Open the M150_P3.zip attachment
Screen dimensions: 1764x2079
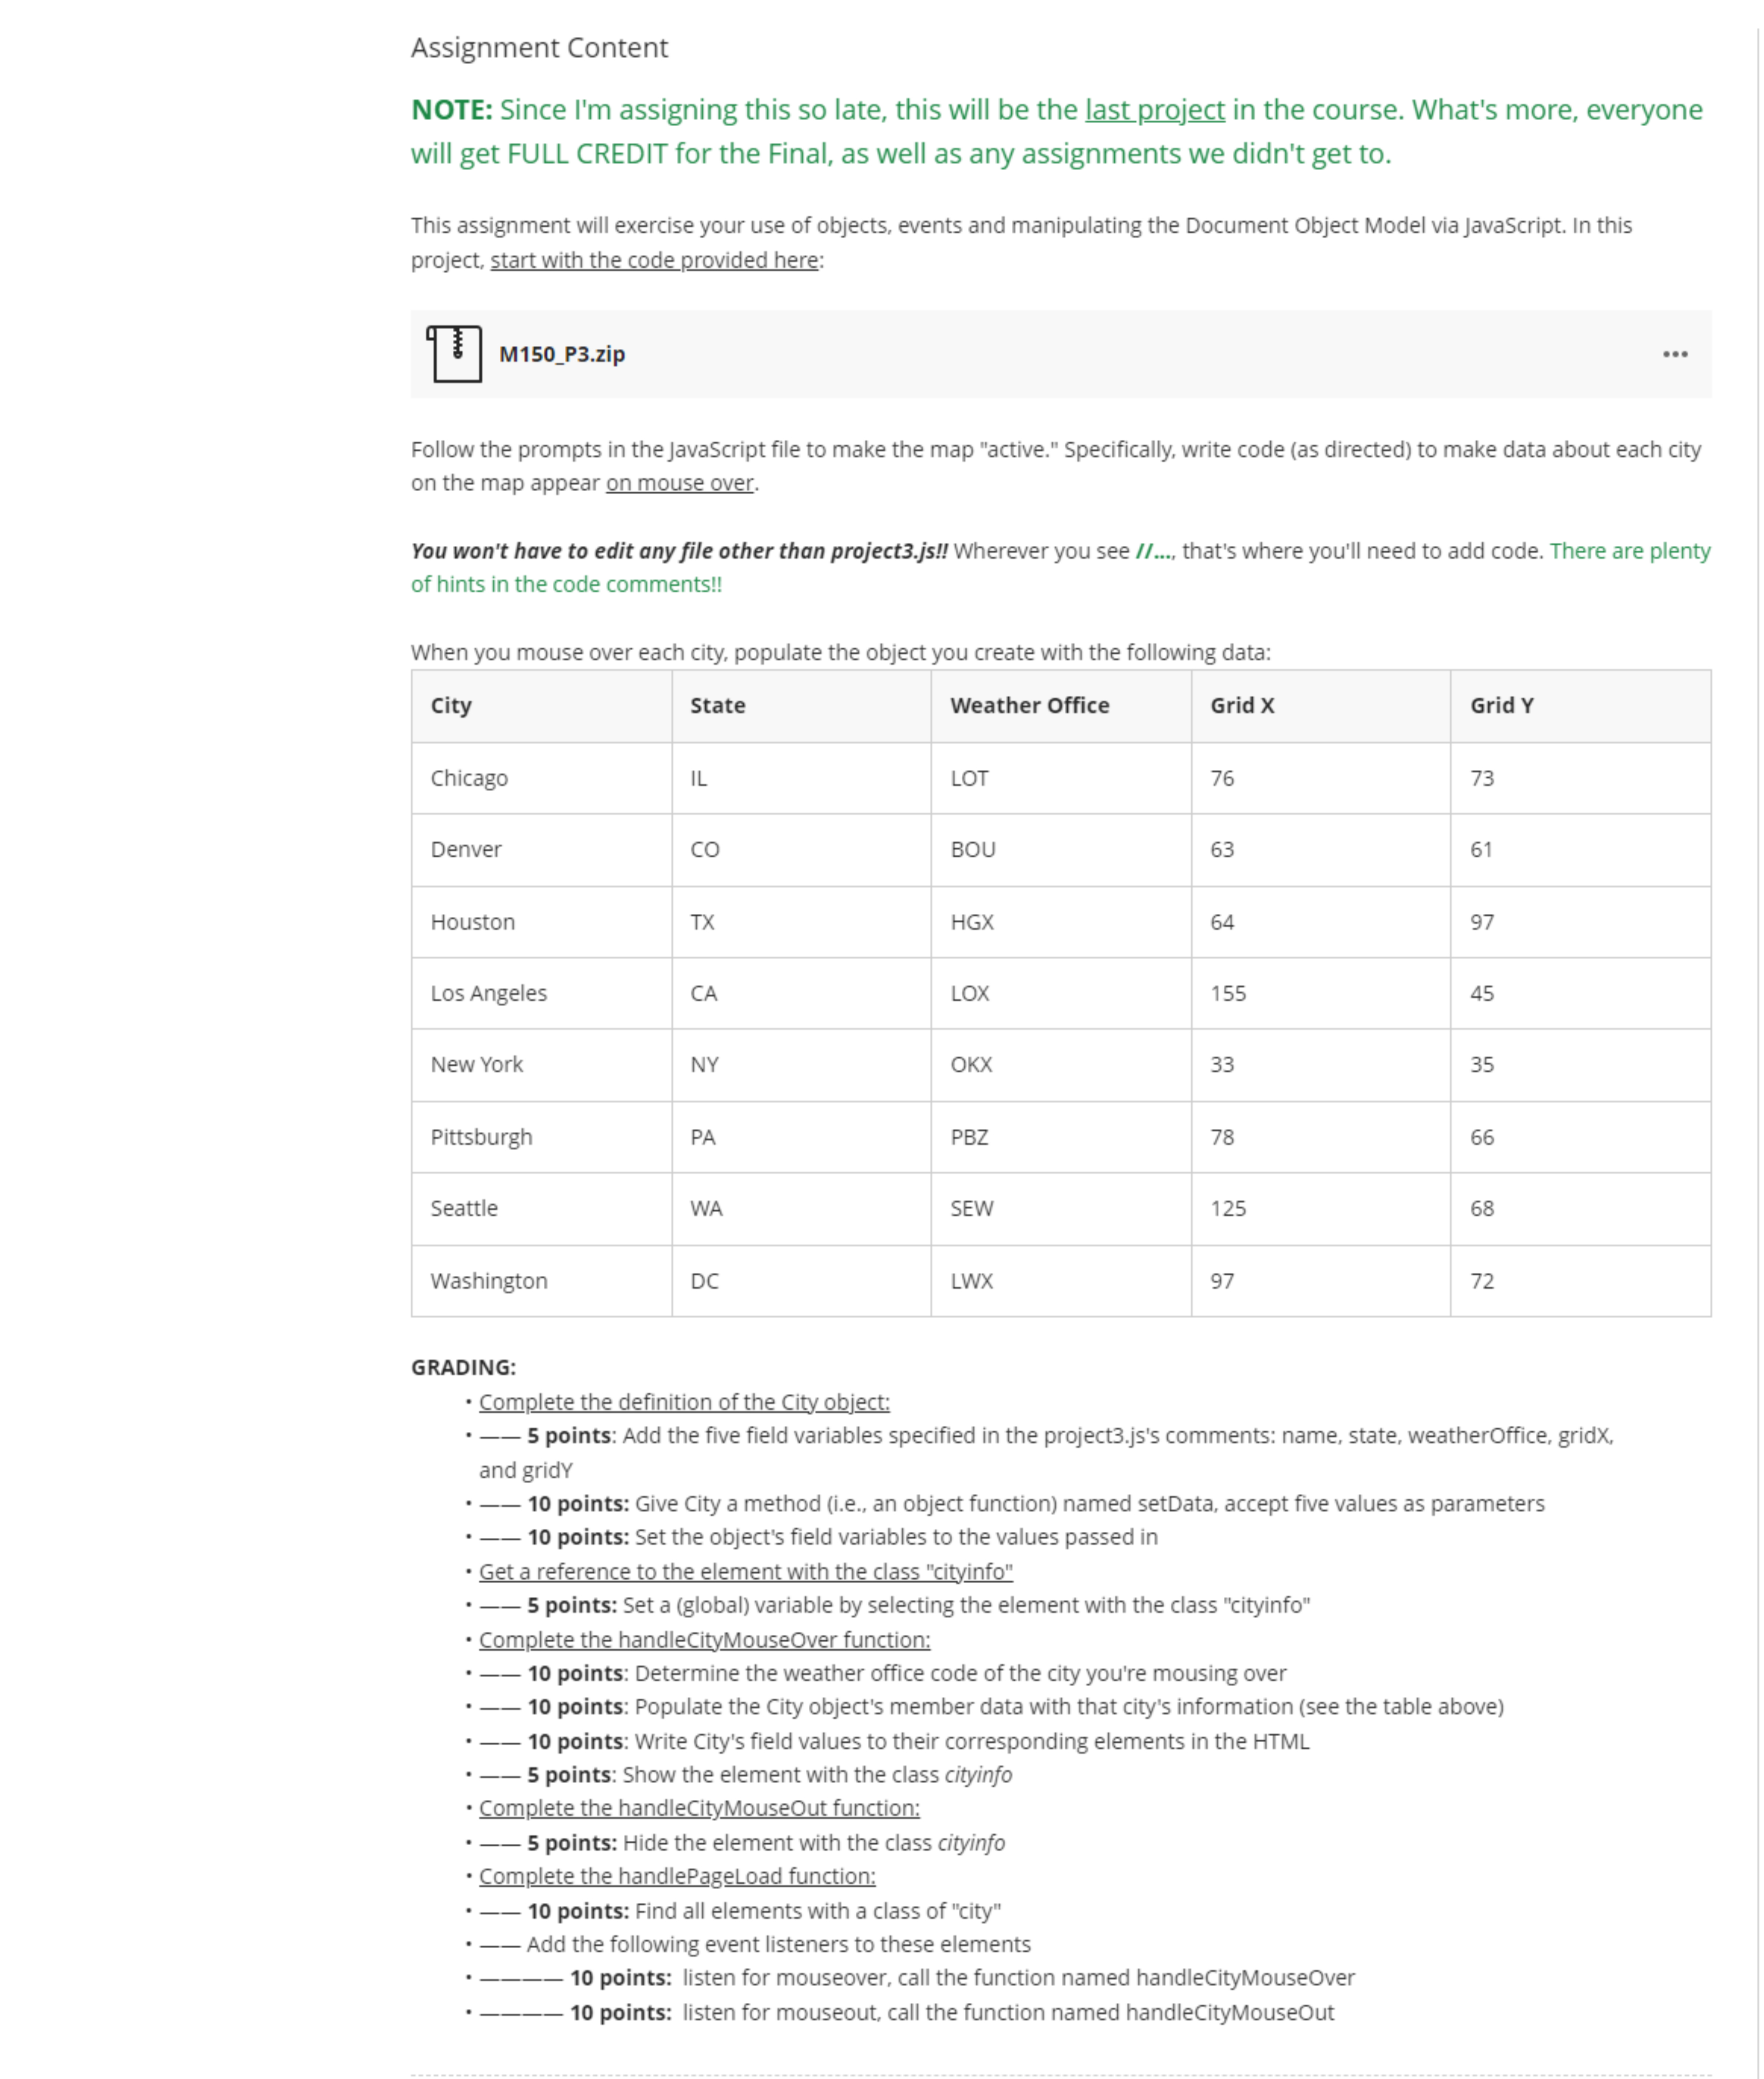coord(563,353)
